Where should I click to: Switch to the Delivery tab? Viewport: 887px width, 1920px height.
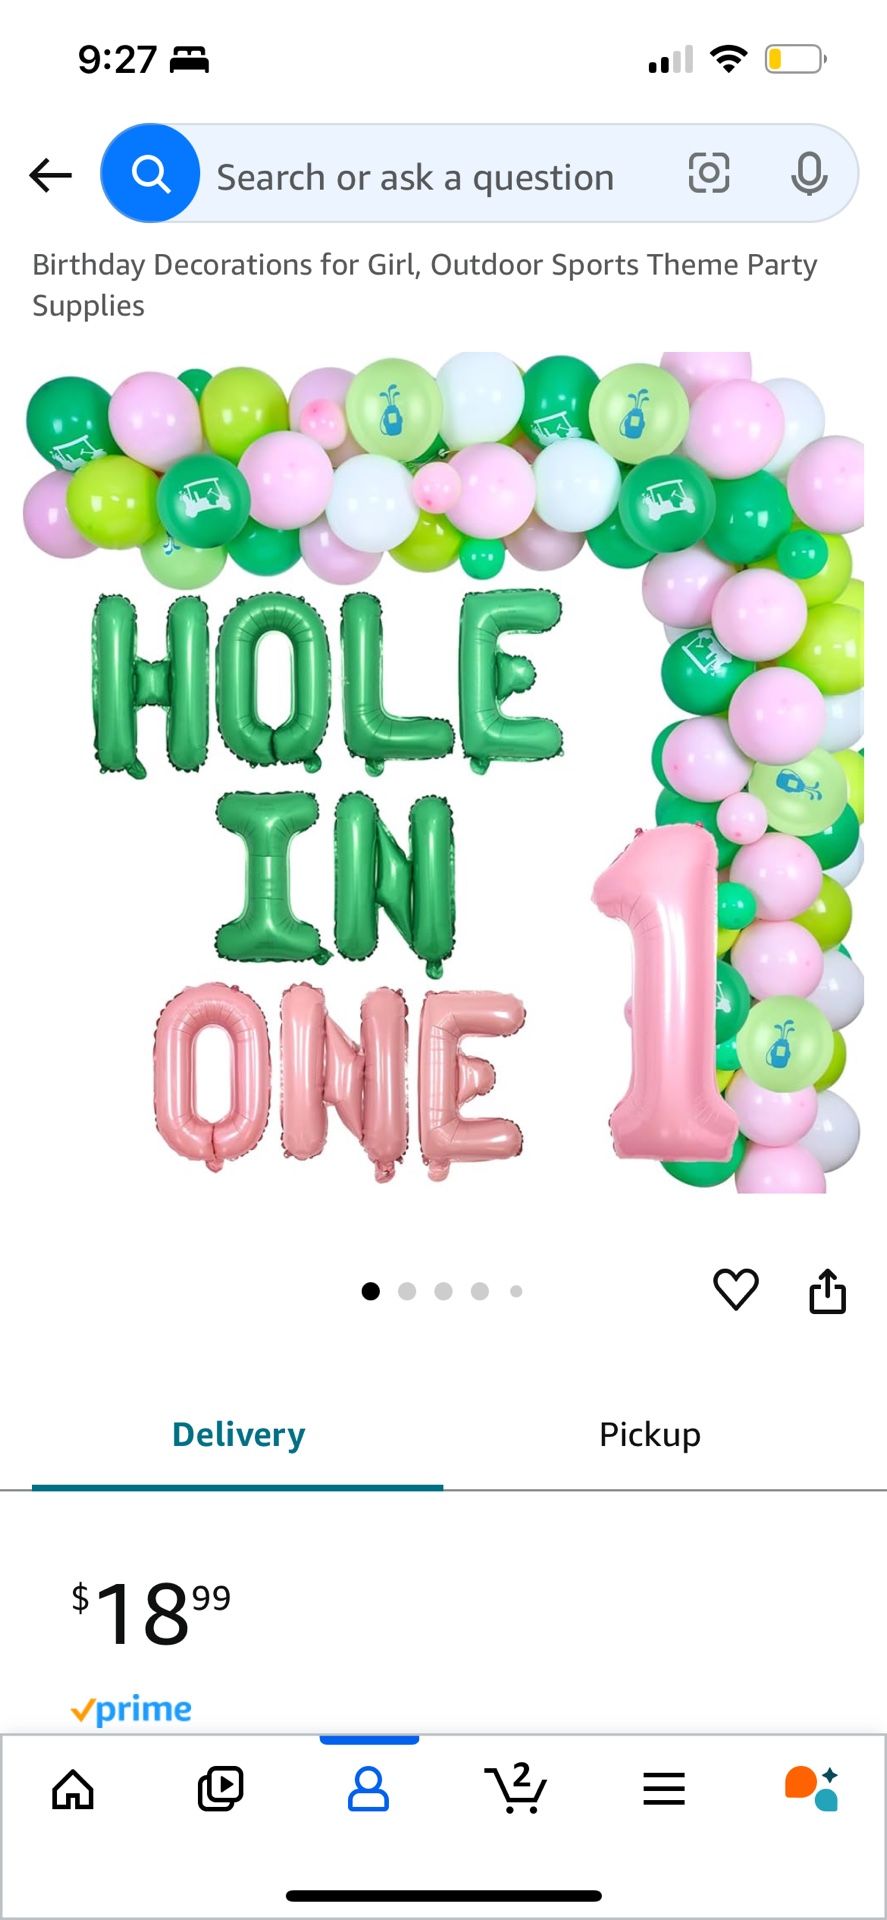pos(238,1434)
